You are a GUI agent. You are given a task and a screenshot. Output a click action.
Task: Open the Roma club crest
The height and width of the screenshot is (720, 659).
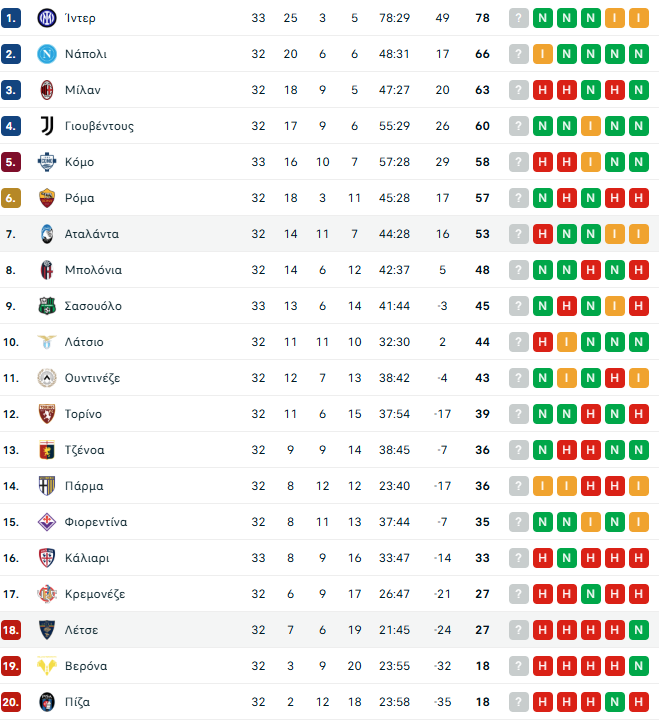pyautogui.click(x=46, y=198)
